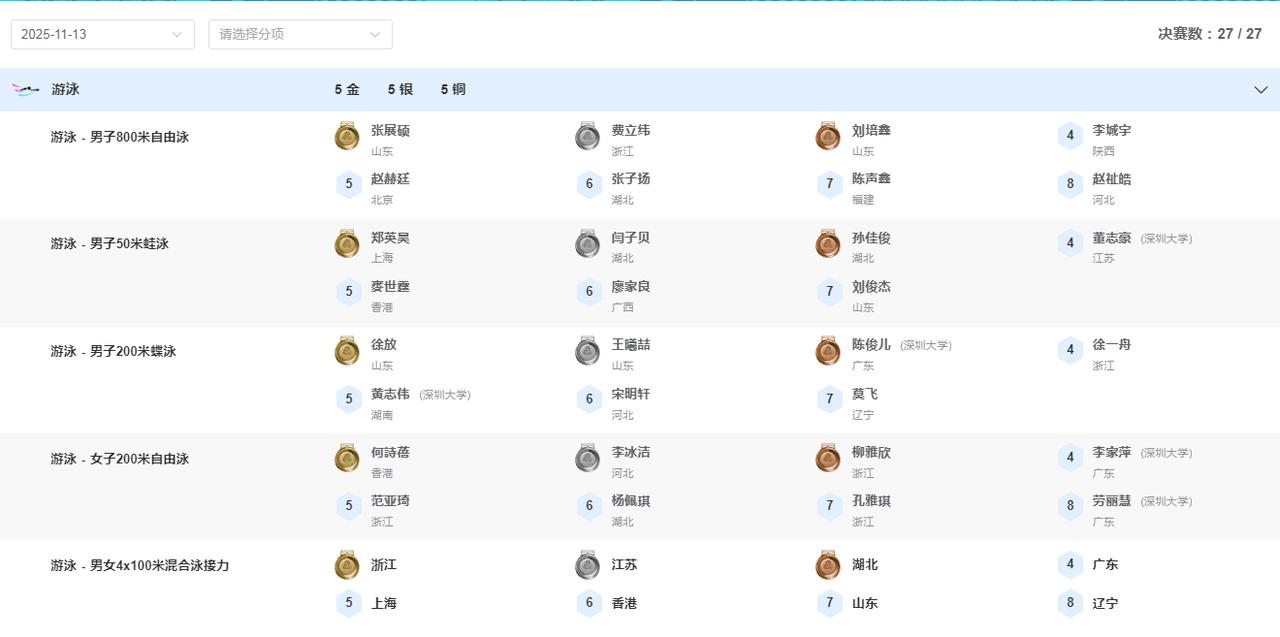Click gold medal icon beside 张展硕
This screenshot has width=1280, height=637.
pos(347,137)
